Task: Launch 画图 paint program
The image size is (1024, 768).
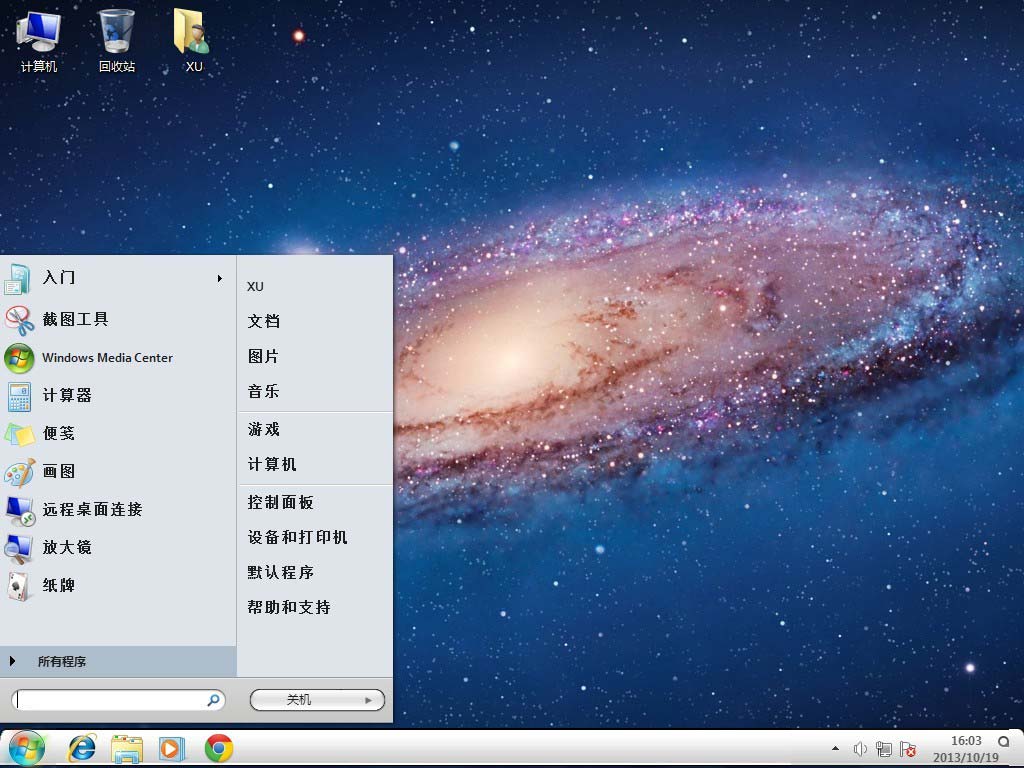Action: pyautogui.click(x=59, y=472)
